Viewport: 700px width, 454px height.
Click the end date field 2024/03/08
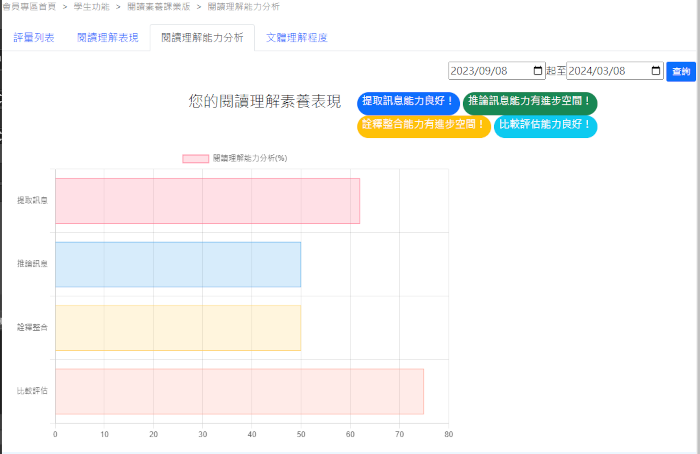(606, 71)
